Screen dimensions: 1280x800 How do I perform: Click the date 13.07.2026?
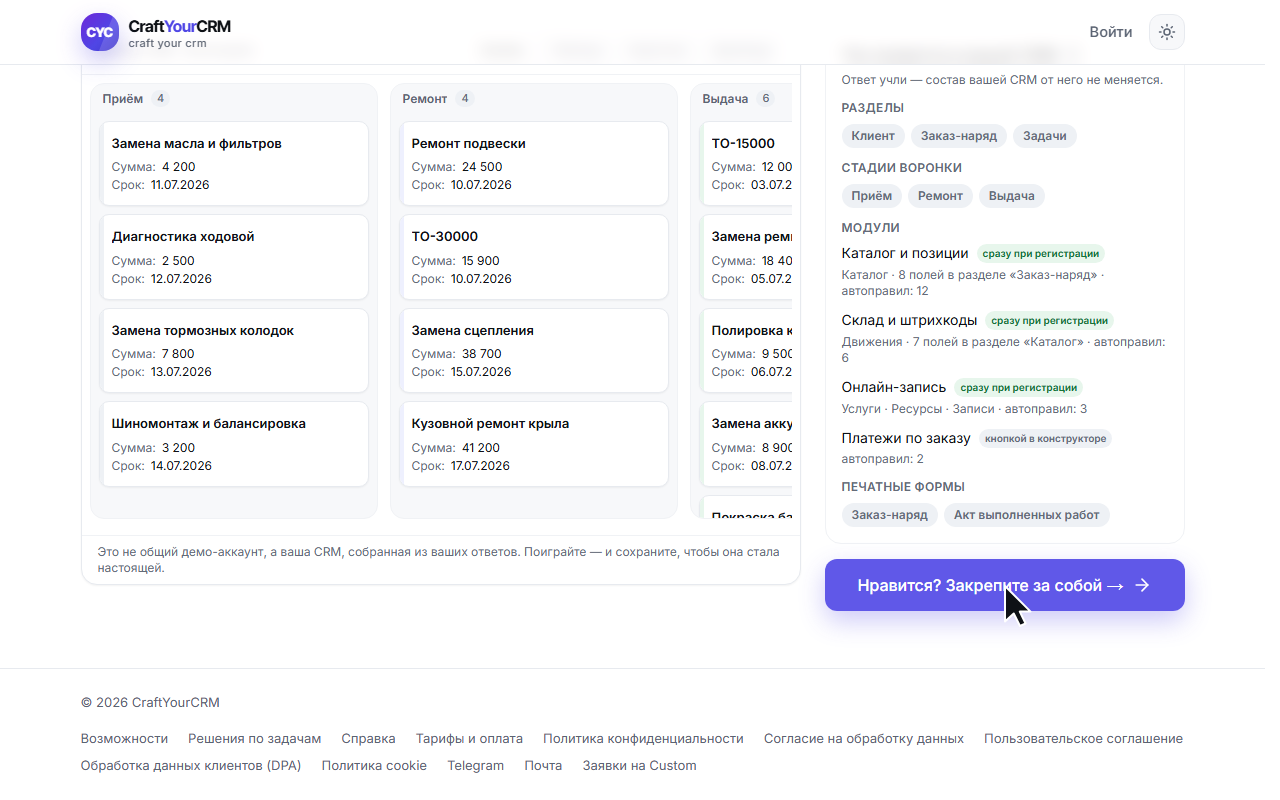(181, 372)
